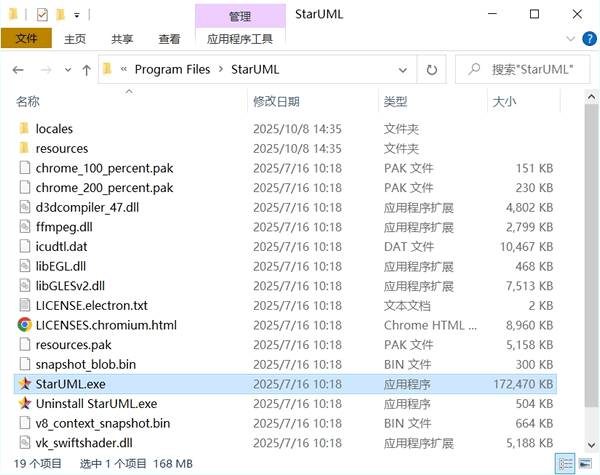600x475 pixels.
Task: Open the locales folder icon
Action: pyautogui.click(x=25, y=129)
